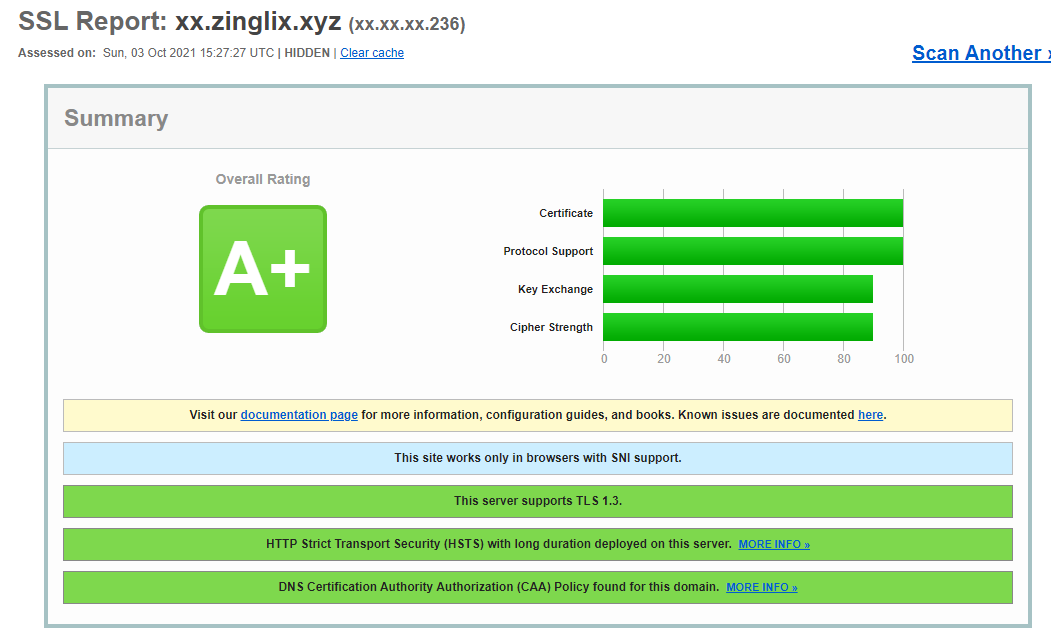Click the Key Exchange score bar

click(x=737, y=289)
